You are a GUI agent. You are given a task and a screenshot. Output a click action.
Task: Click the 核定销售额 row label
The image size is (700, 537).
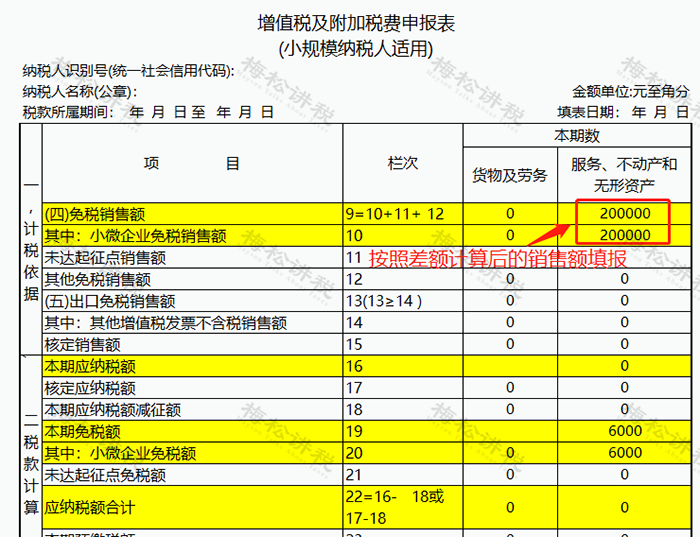click(x=82, y=345)
